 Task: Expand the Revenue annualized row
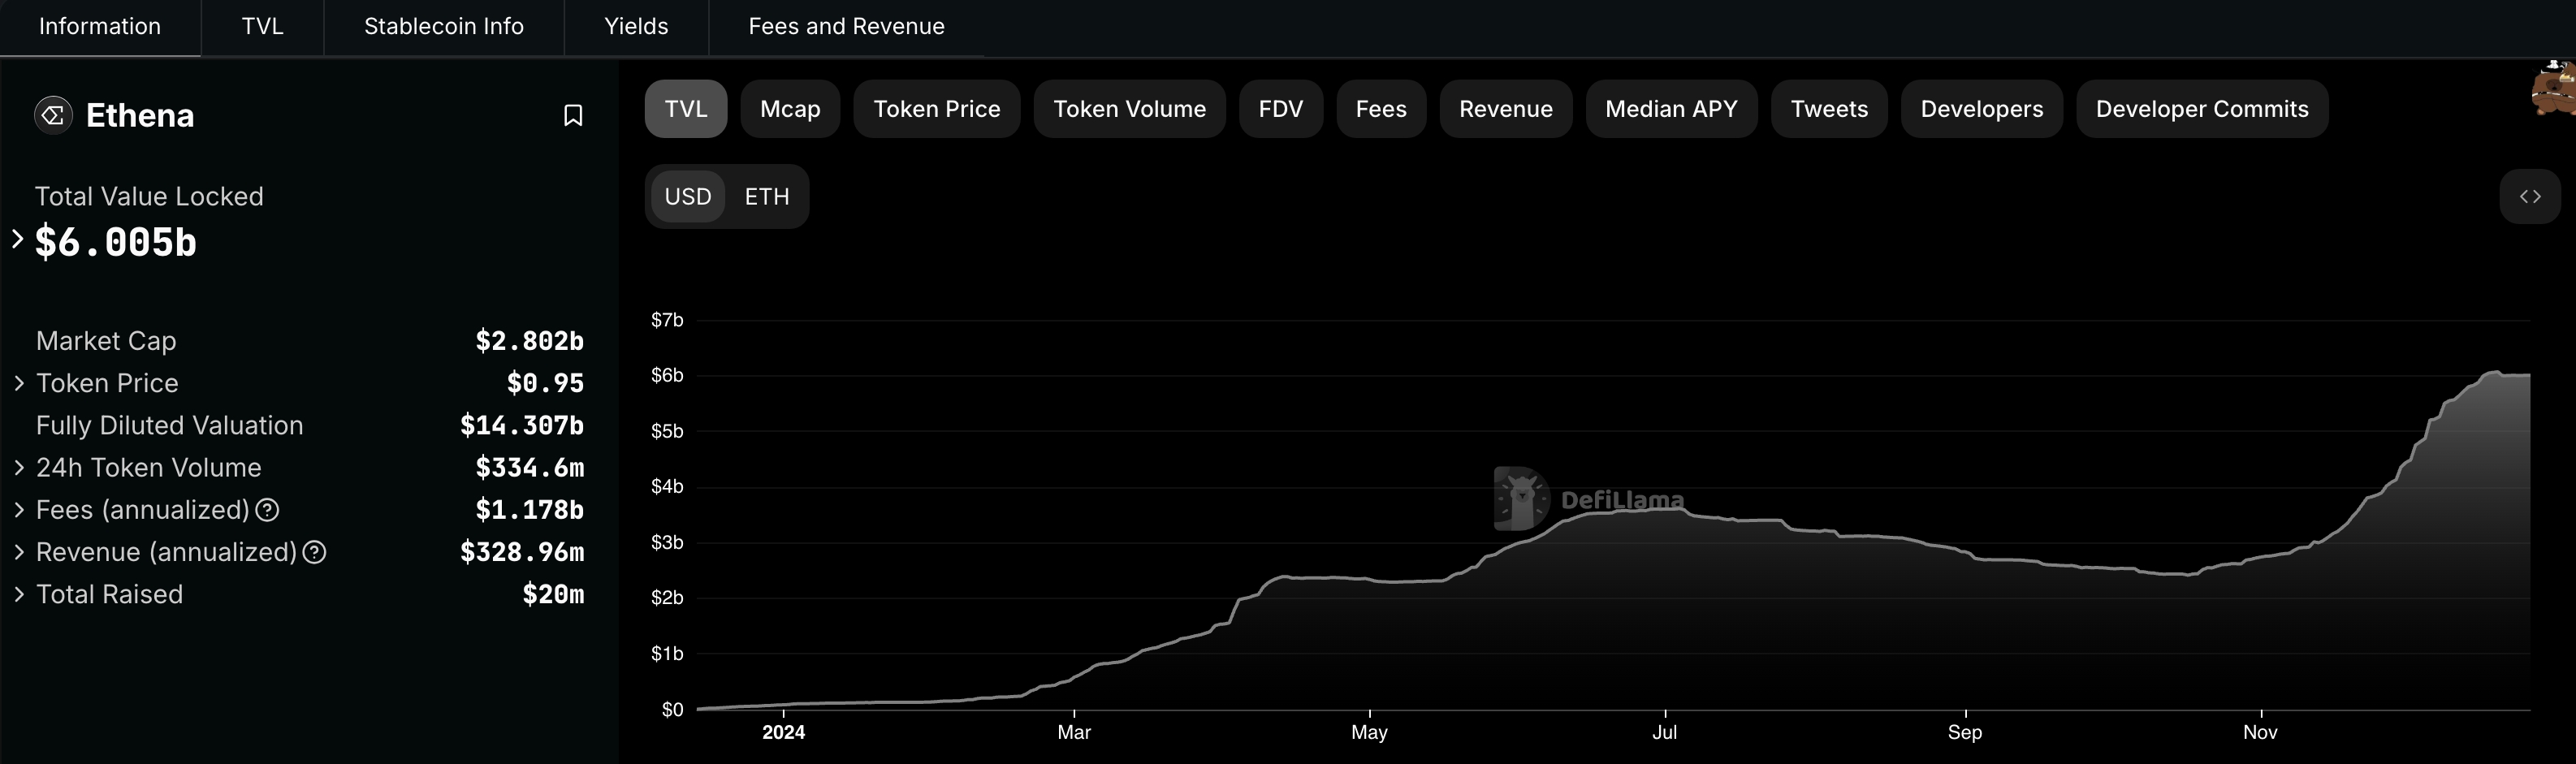pos(19,552)
